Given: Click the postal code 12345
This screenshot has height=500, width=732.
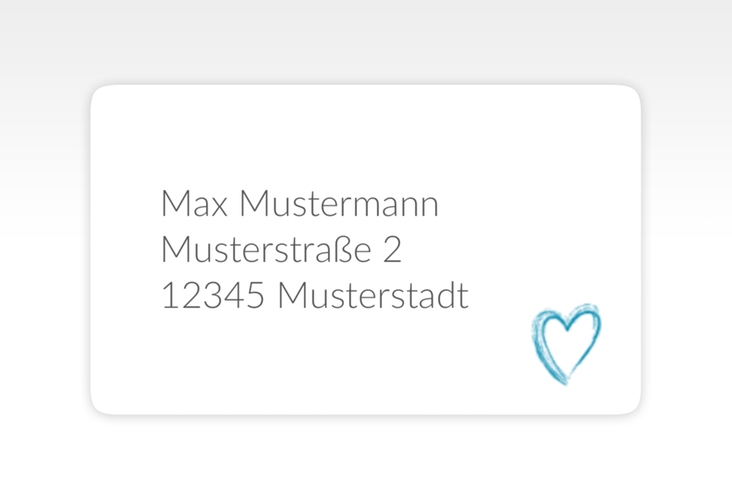Looking at the screenshot, I should tap(212, 296).
